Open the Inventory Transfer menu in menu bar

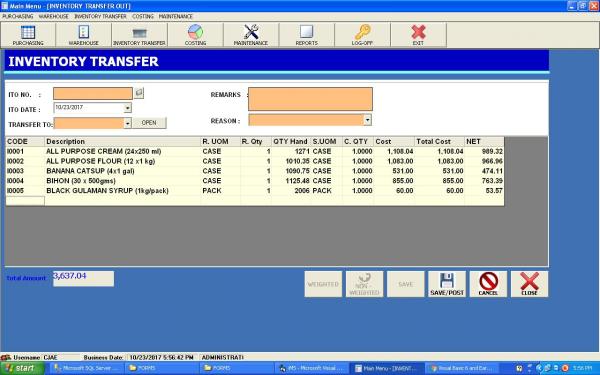[100, 16]
